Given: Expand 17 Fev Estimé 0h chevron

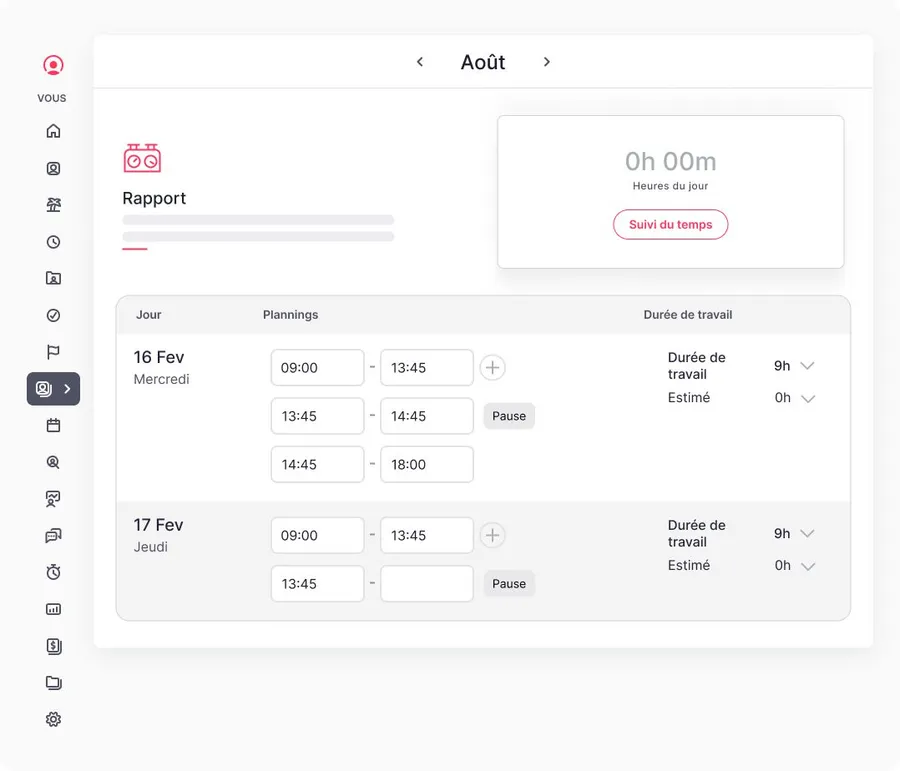Looking at the screenshot, I should [808, 566].
